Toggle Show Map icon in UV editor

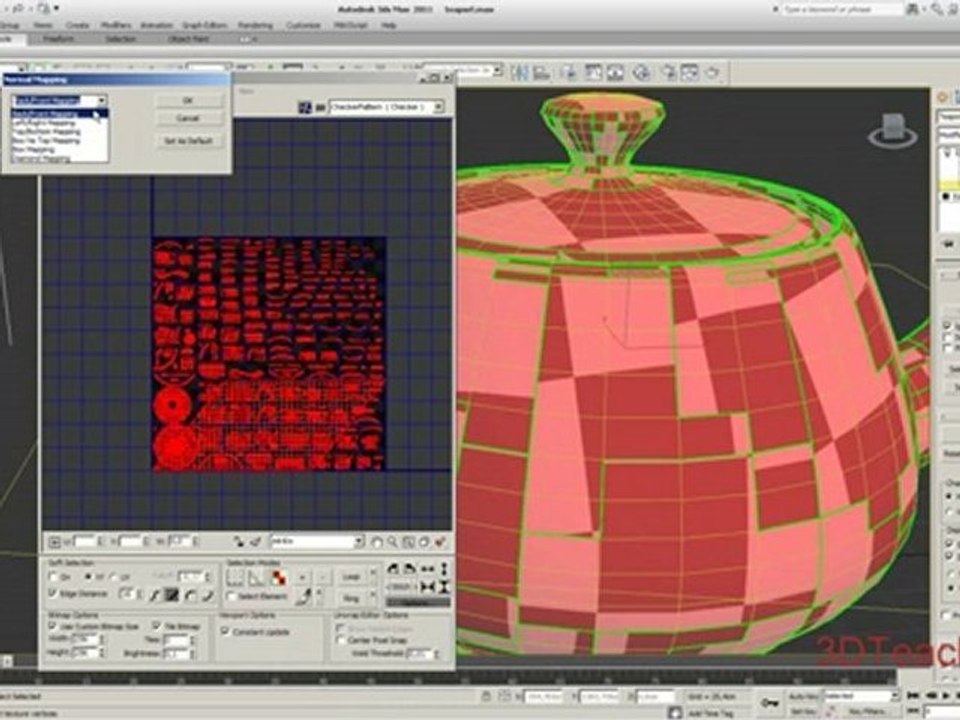point(305,107)
